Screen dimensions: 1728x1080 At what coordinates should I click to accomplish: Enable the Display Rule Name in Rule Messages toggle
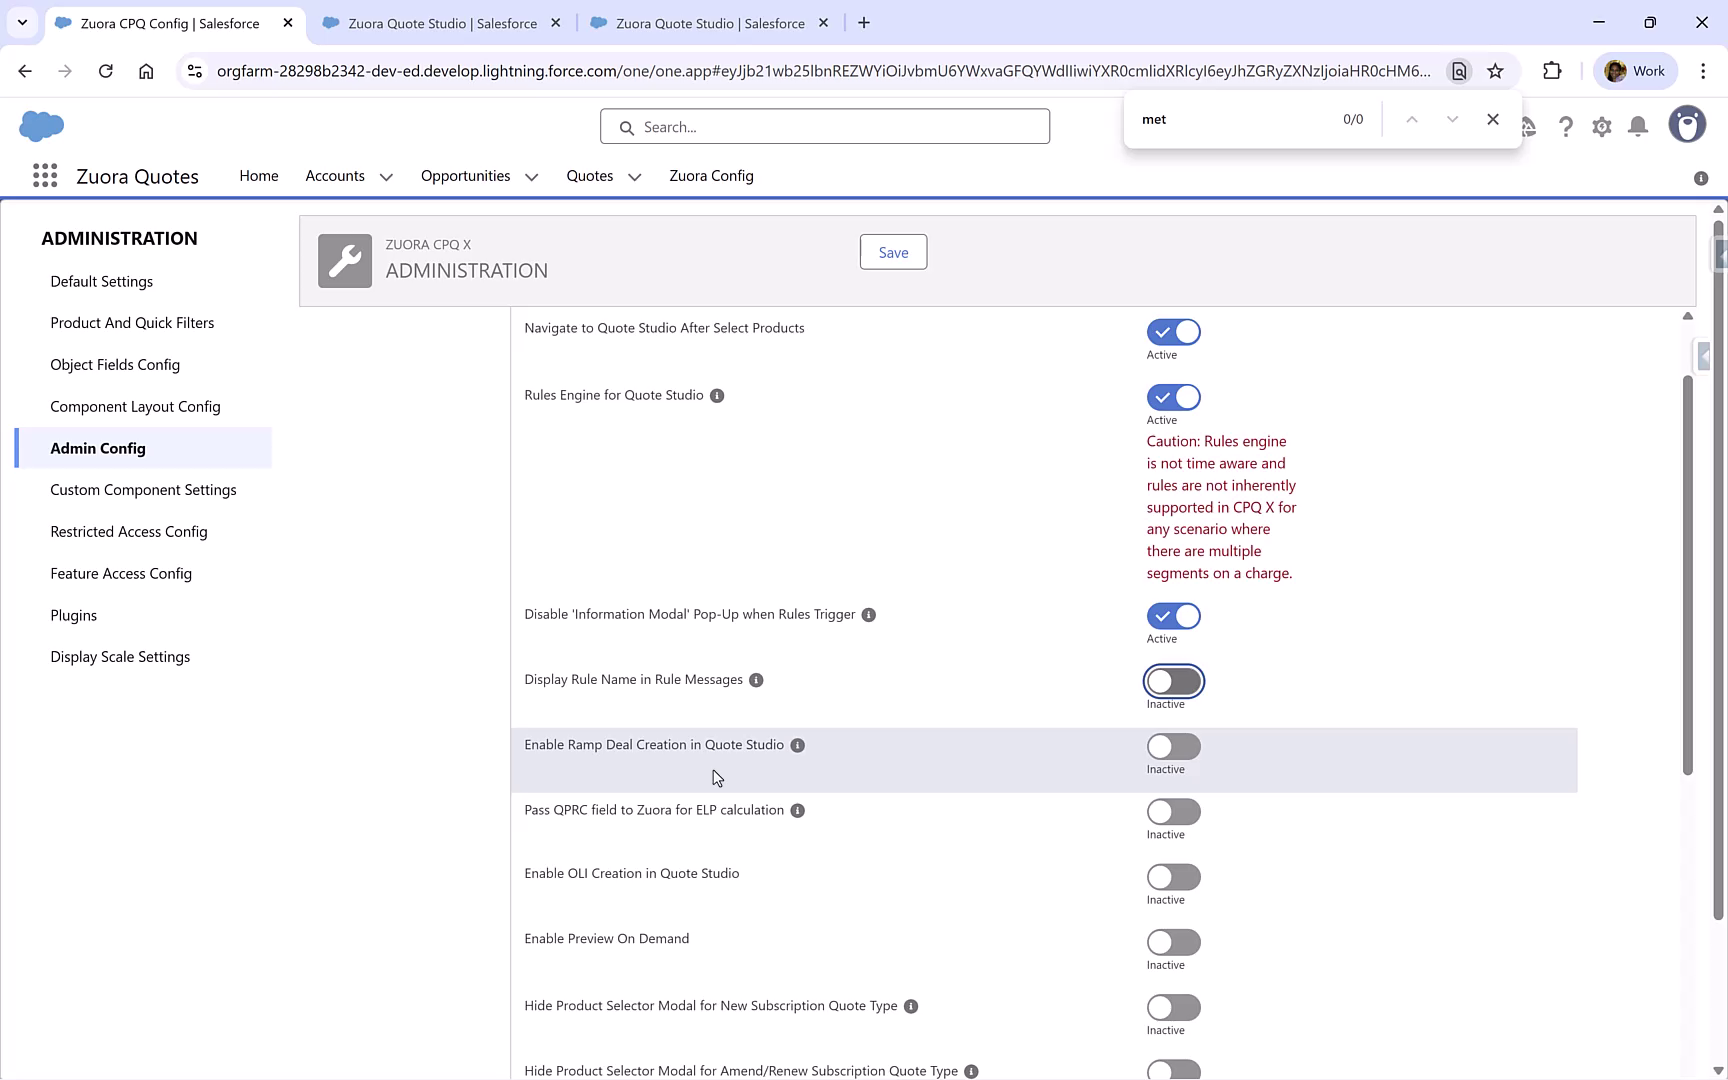point(1173,681)
